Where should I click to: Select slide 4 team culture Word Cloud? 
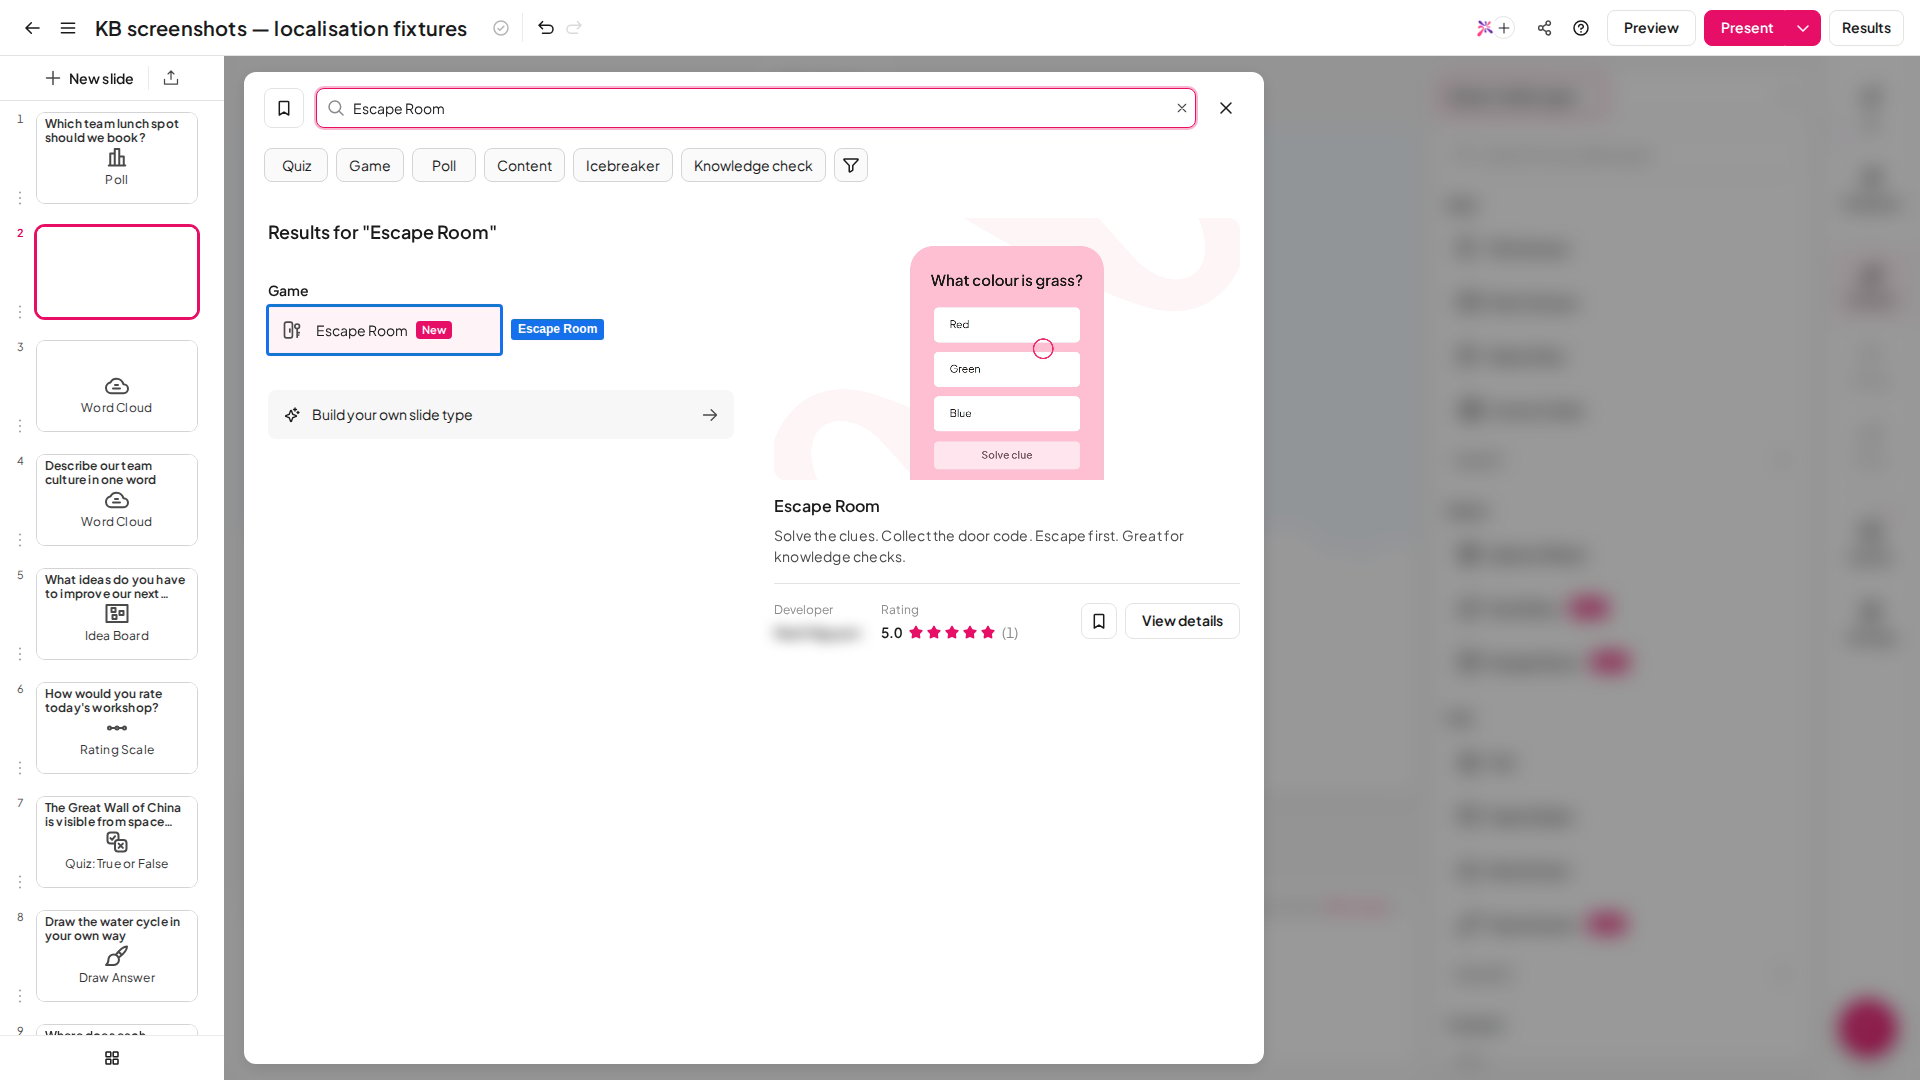click(117, 500)
